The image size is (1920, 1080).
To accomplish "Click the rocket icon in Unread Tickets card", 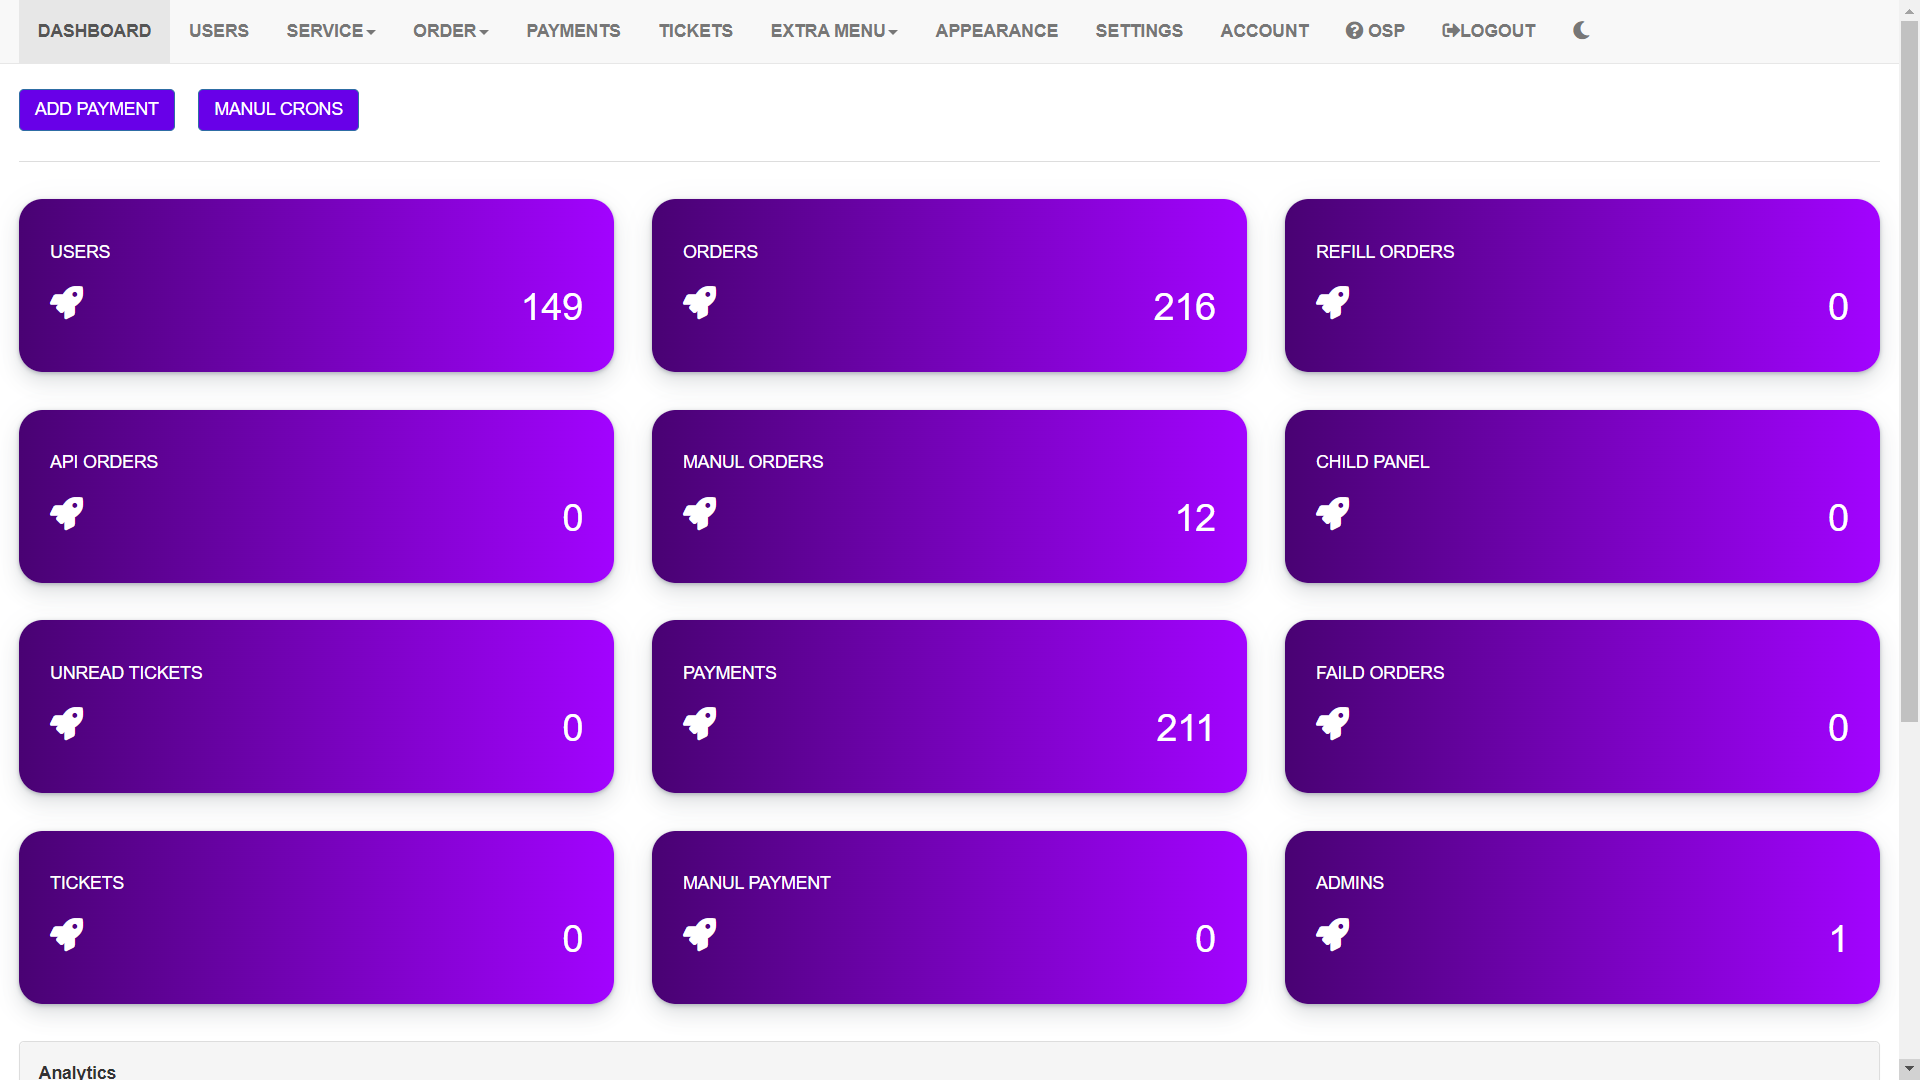I will coord(67,723).
